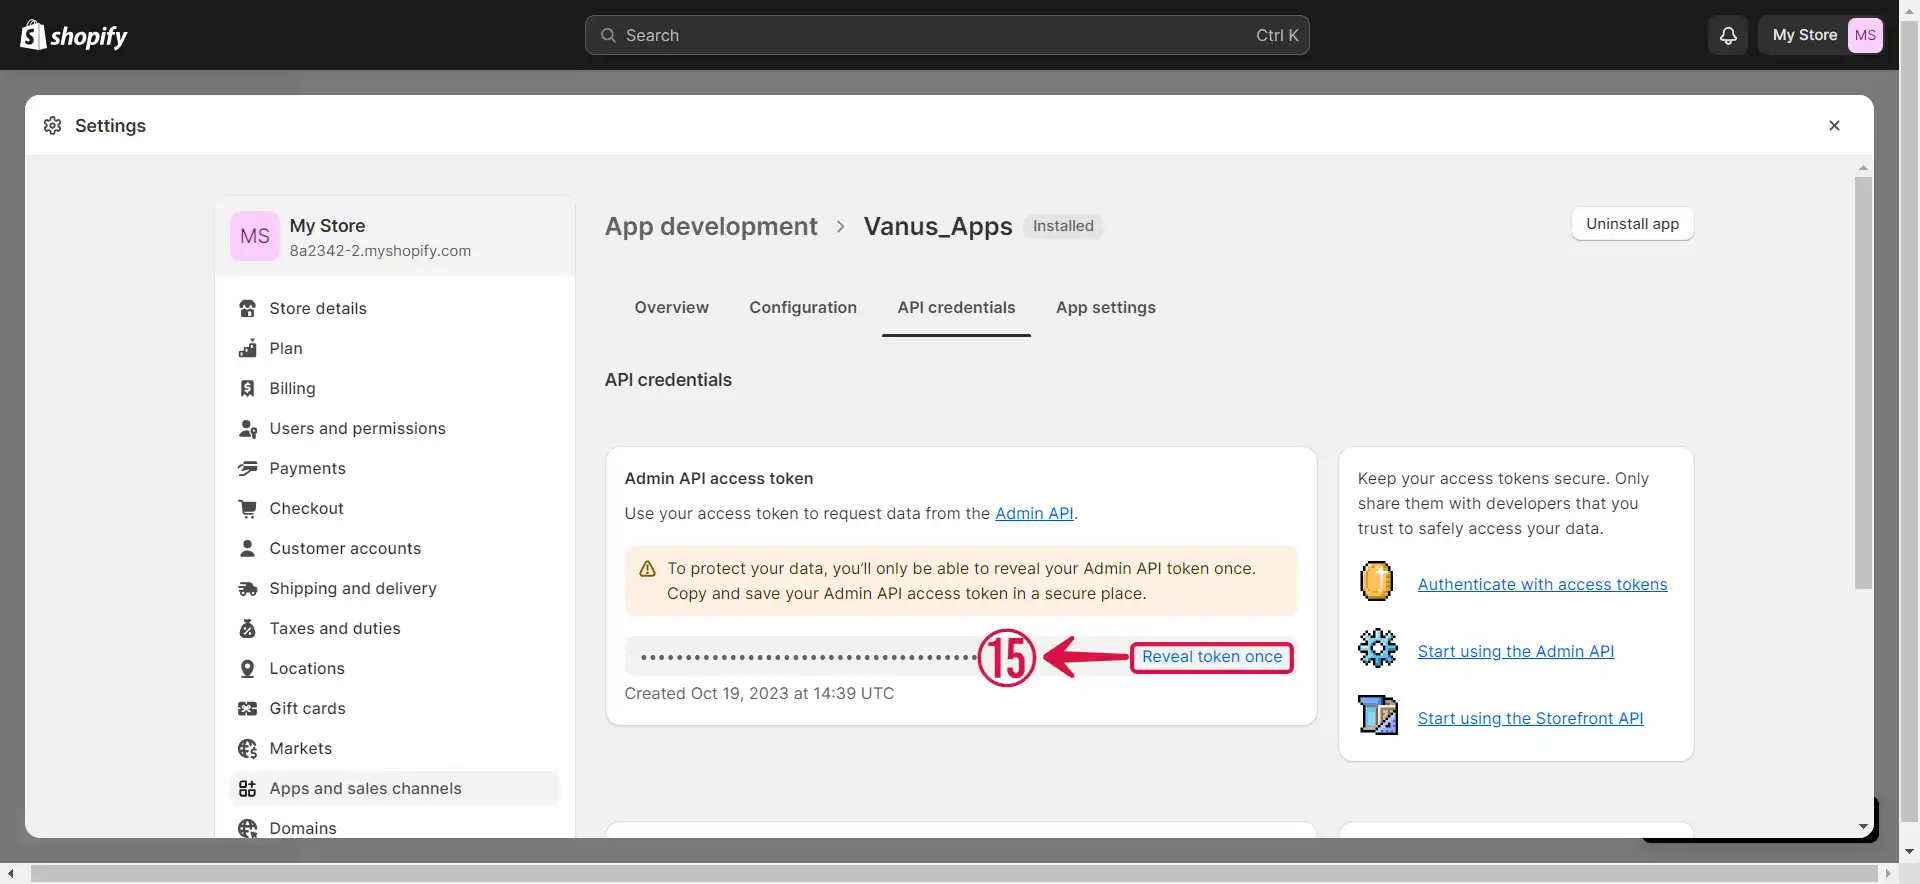Screen dimensions: 1920x884
Task: Click the storefront icon beside Storefront API link
Action: point(1378,715)
